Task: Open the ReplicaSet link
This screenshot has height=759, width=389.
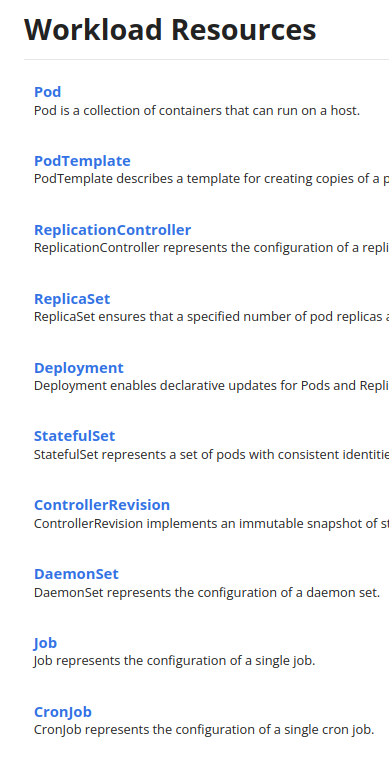Action: [72, 299]
